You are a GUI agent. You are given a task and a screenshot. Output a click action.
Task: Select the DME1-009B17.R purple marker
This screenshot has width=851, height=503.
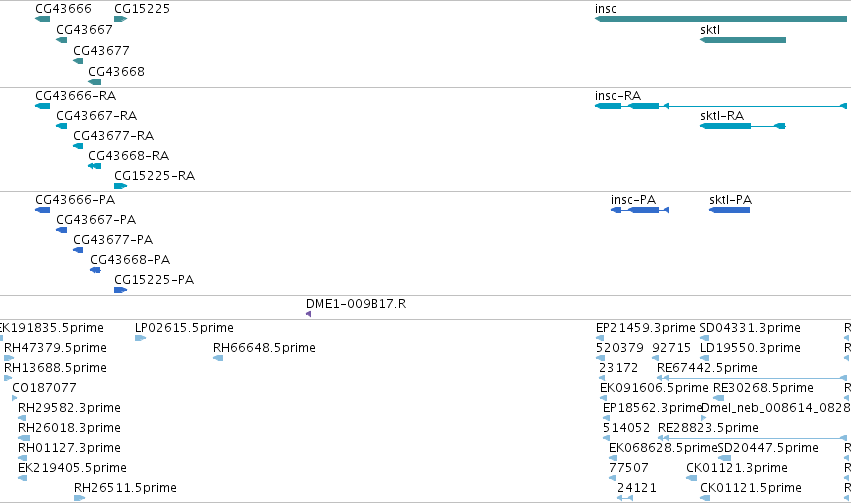[308, 314]
